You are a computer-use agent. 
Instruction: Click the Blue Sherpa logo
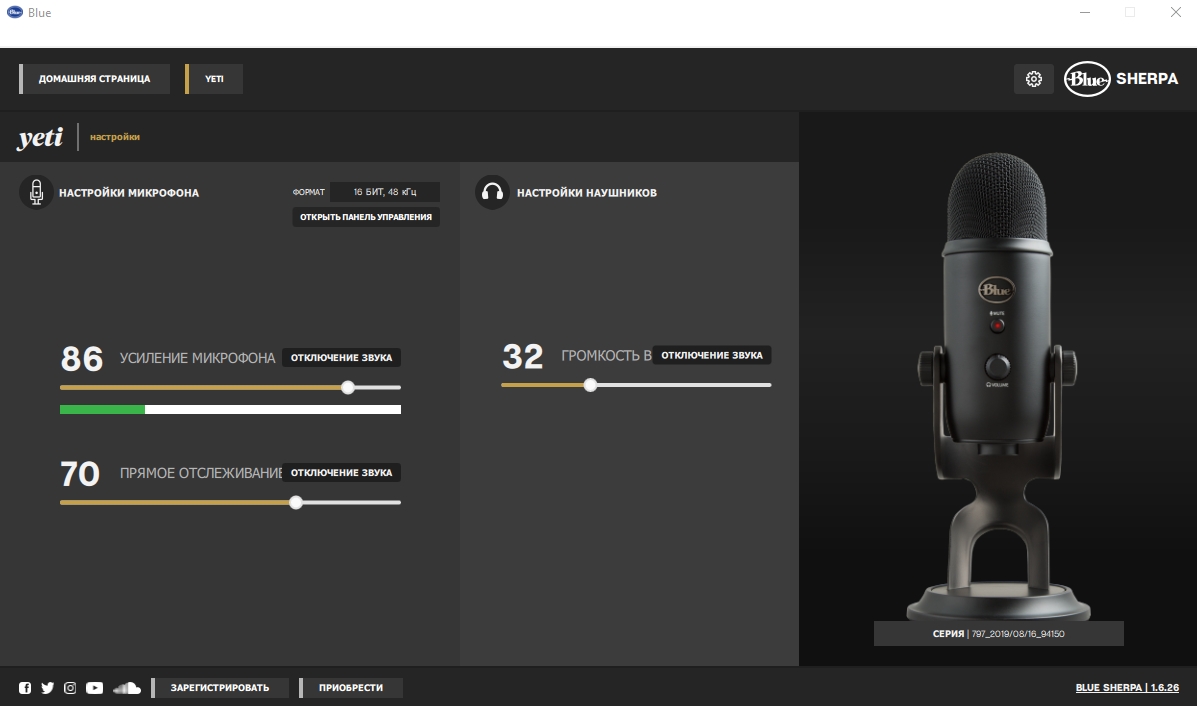(x=1121, y=79)
